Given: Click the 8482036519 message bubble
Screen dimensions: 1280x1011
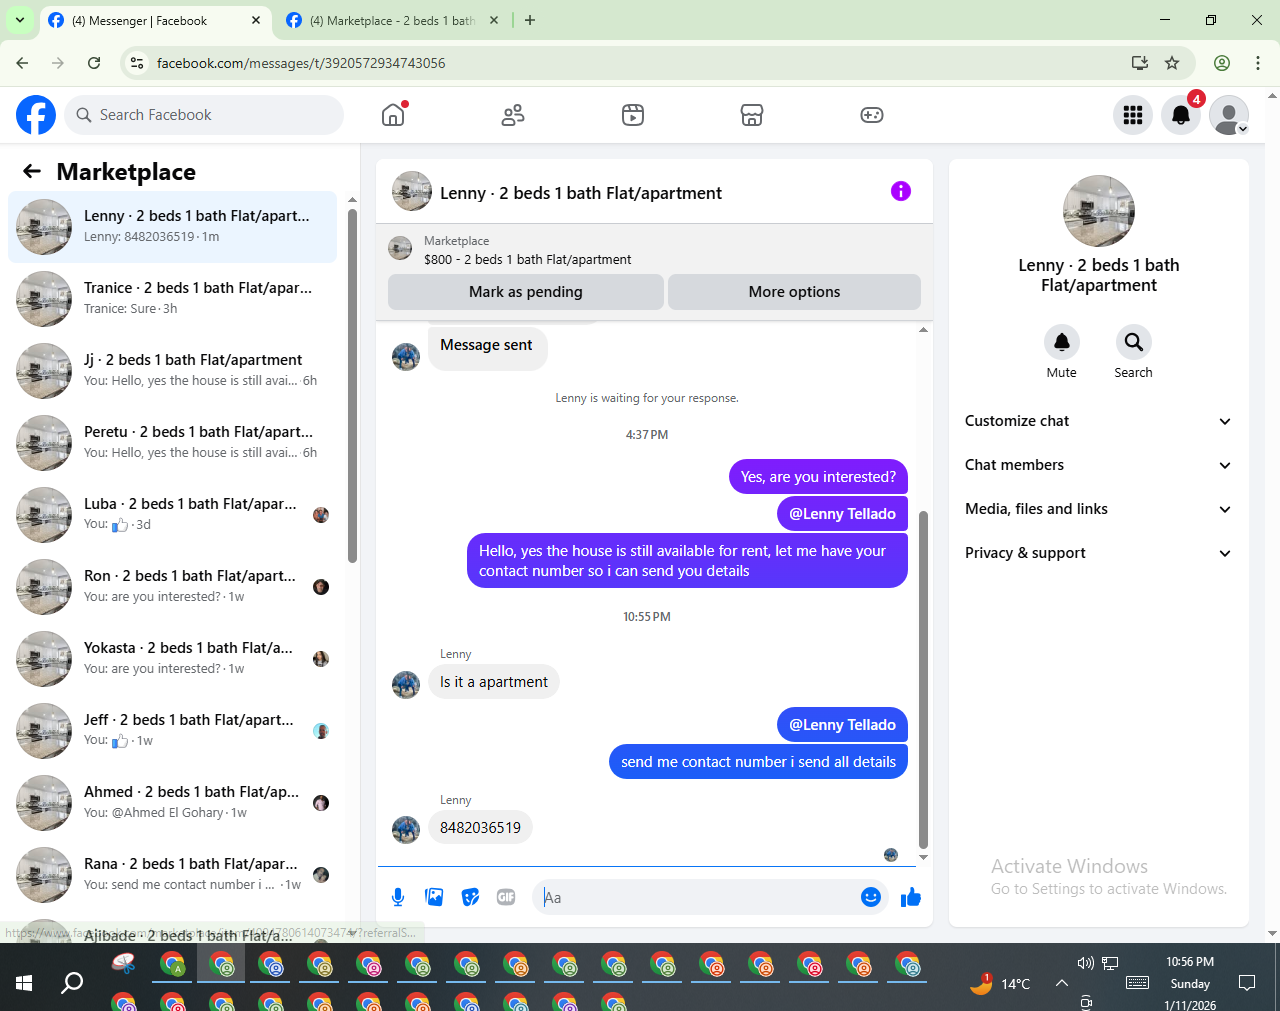Looking at the screenshot, I should (480, 828).
